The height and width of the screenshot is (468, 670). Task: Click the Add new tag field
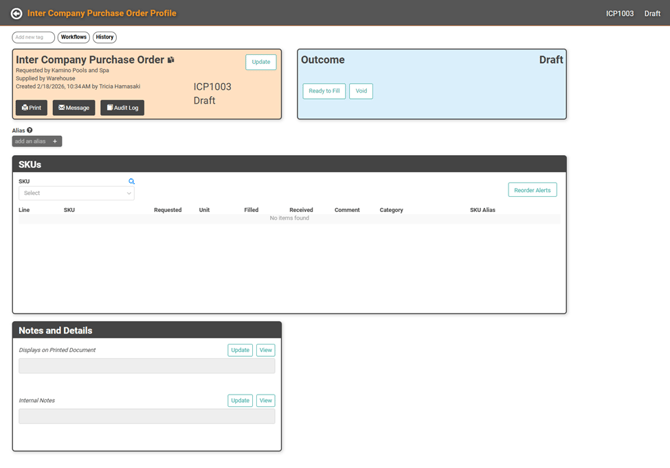33,37
